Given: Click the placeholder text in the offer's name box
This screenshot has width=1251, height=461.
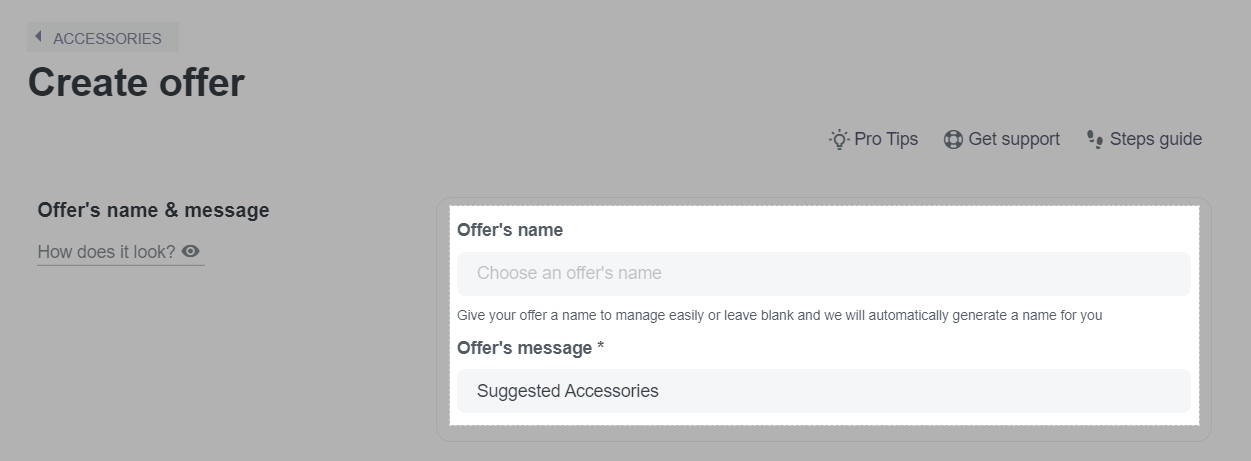Looking at the screenshot, I should click(569, 273).
